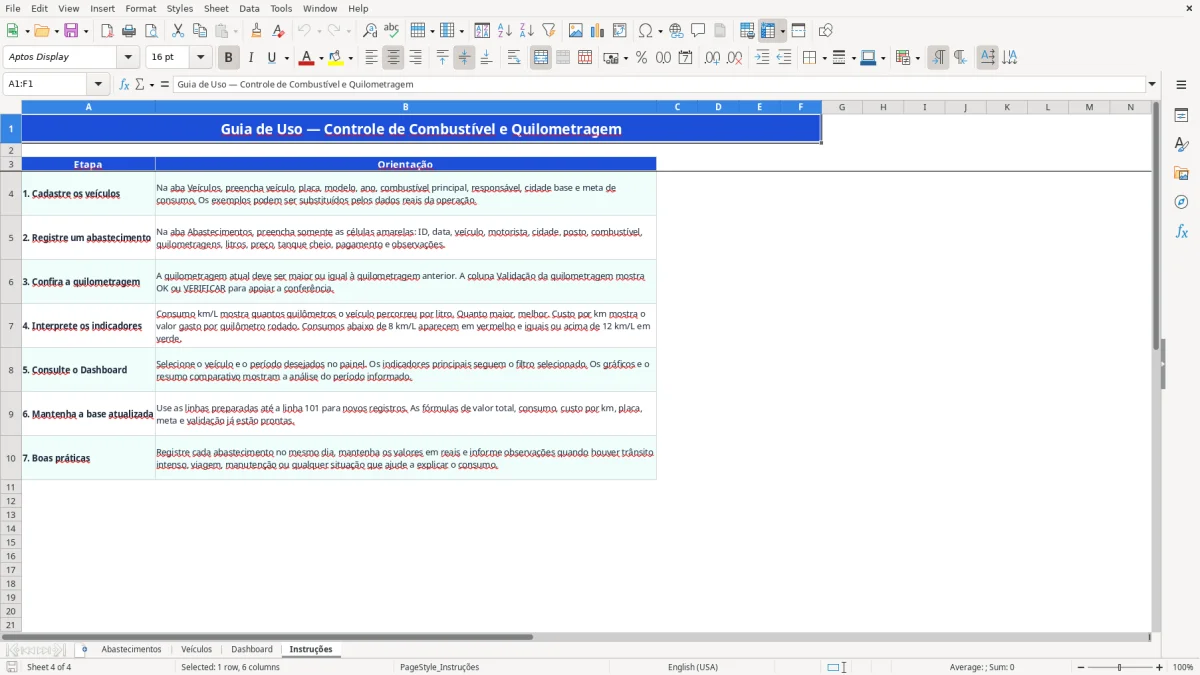Screen dimensions: 1200x675
Task: Open the font name dropdown
Action: [128, 58]
